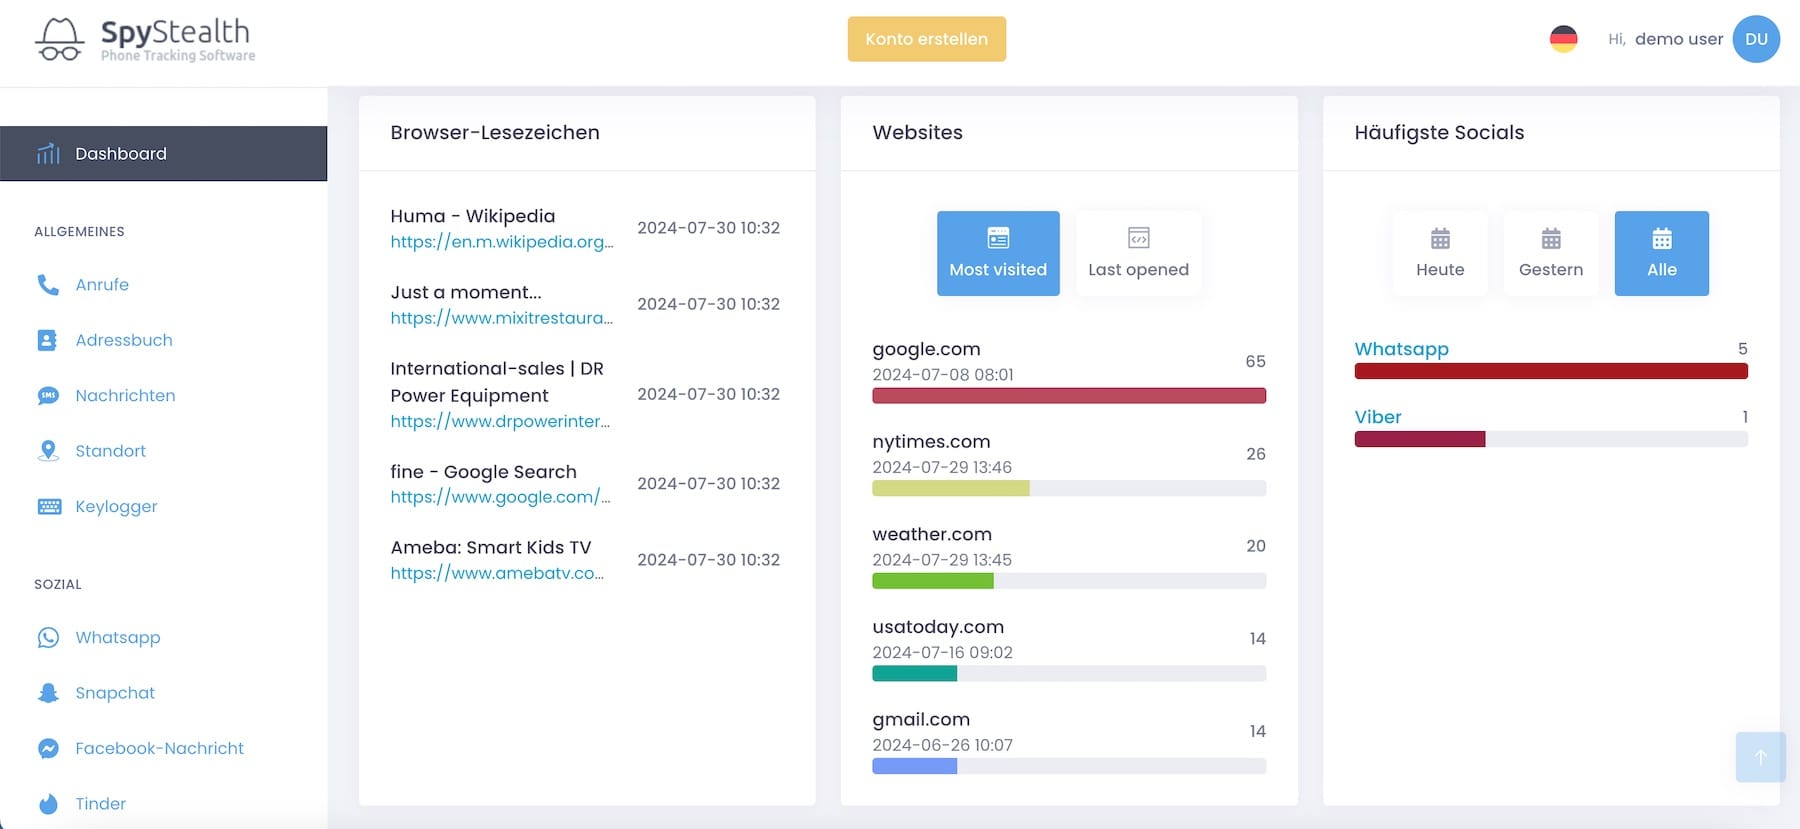Click the google.com visit count 65

[1255, 361]
